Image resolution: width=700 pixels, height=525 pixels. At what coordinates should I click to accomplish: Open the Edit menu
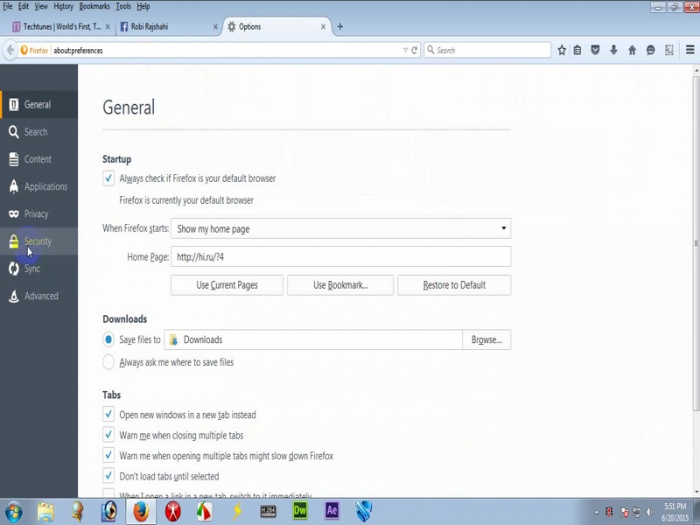coord(23,6)
